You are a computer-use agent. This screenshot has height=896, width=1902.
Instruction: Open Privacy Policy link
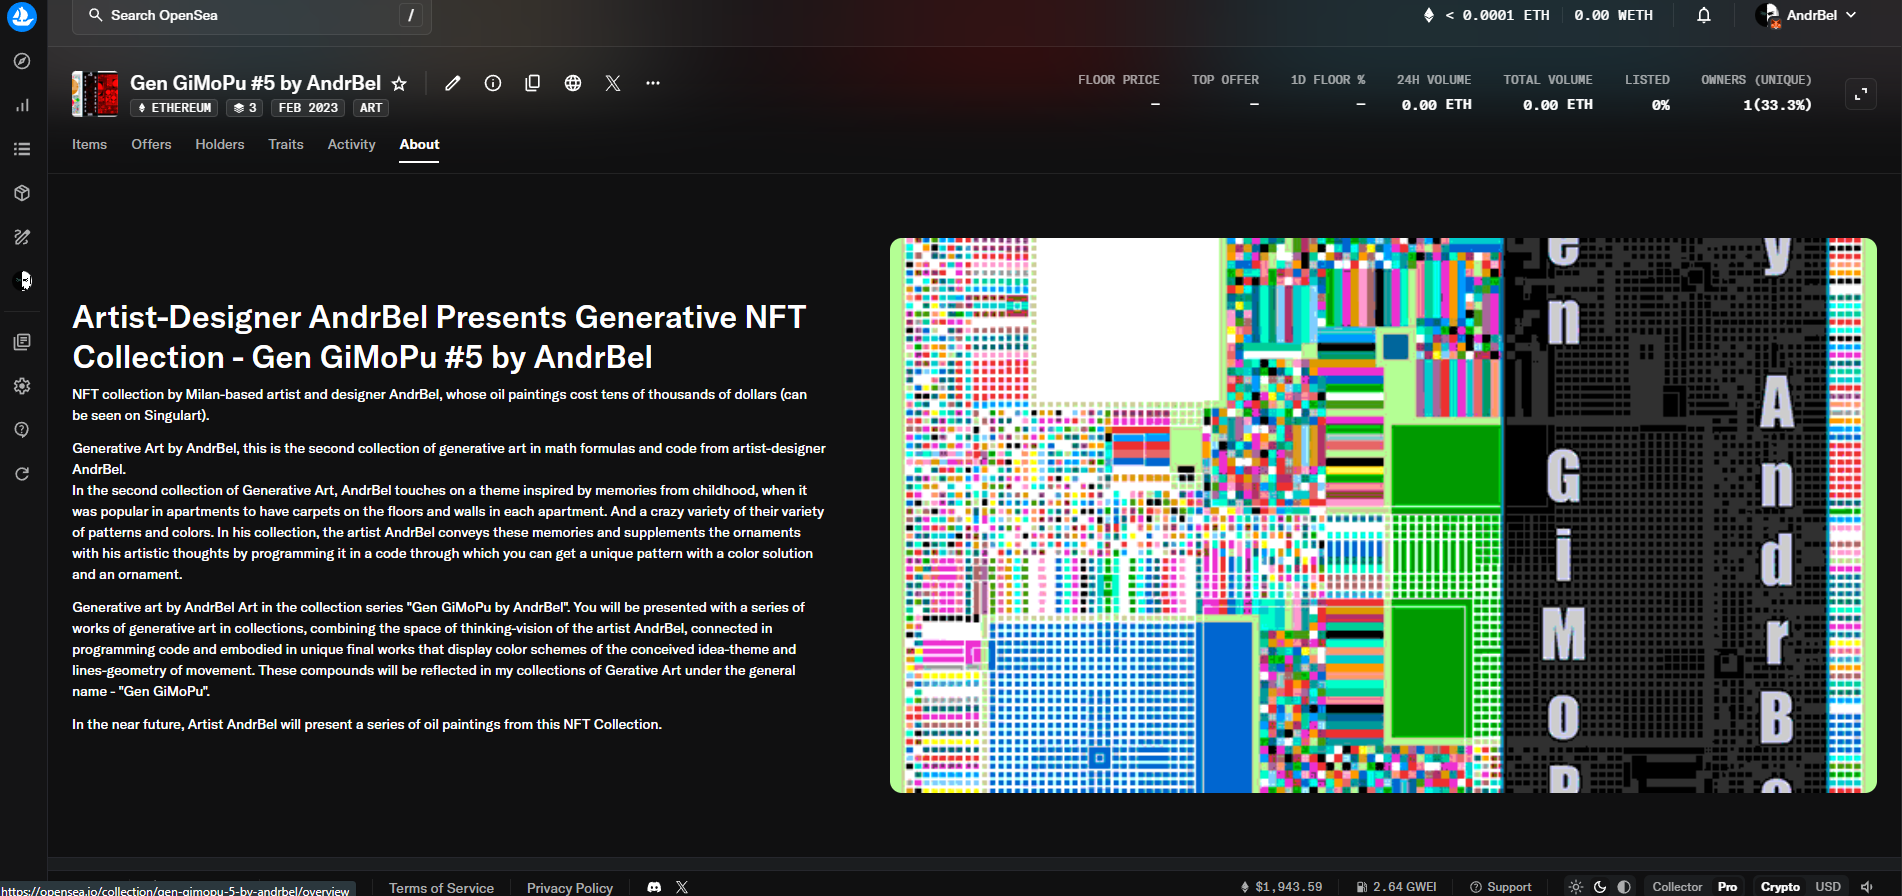570,888
